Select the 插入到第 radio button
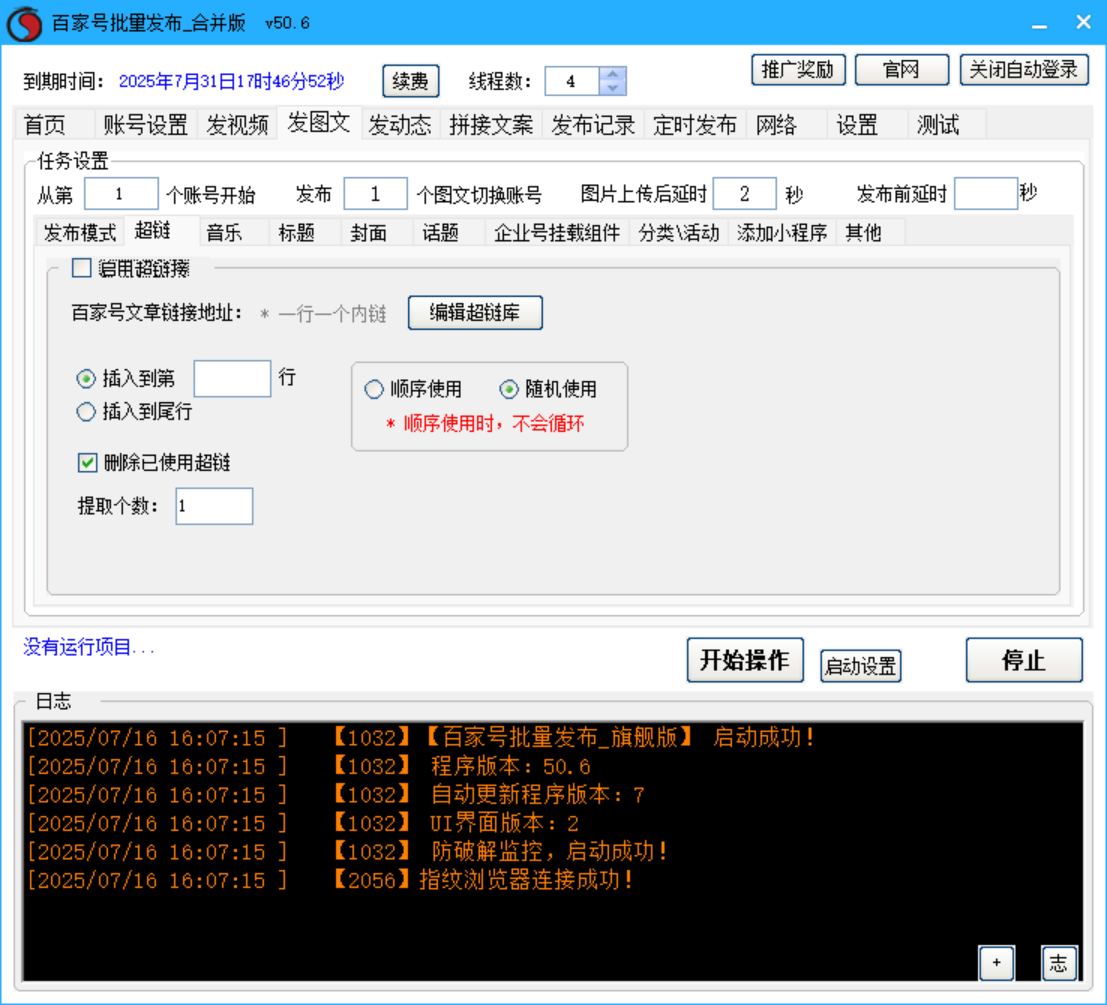Image resolution: width=1107 pixels, height=1005 pixels. (86, 379)
